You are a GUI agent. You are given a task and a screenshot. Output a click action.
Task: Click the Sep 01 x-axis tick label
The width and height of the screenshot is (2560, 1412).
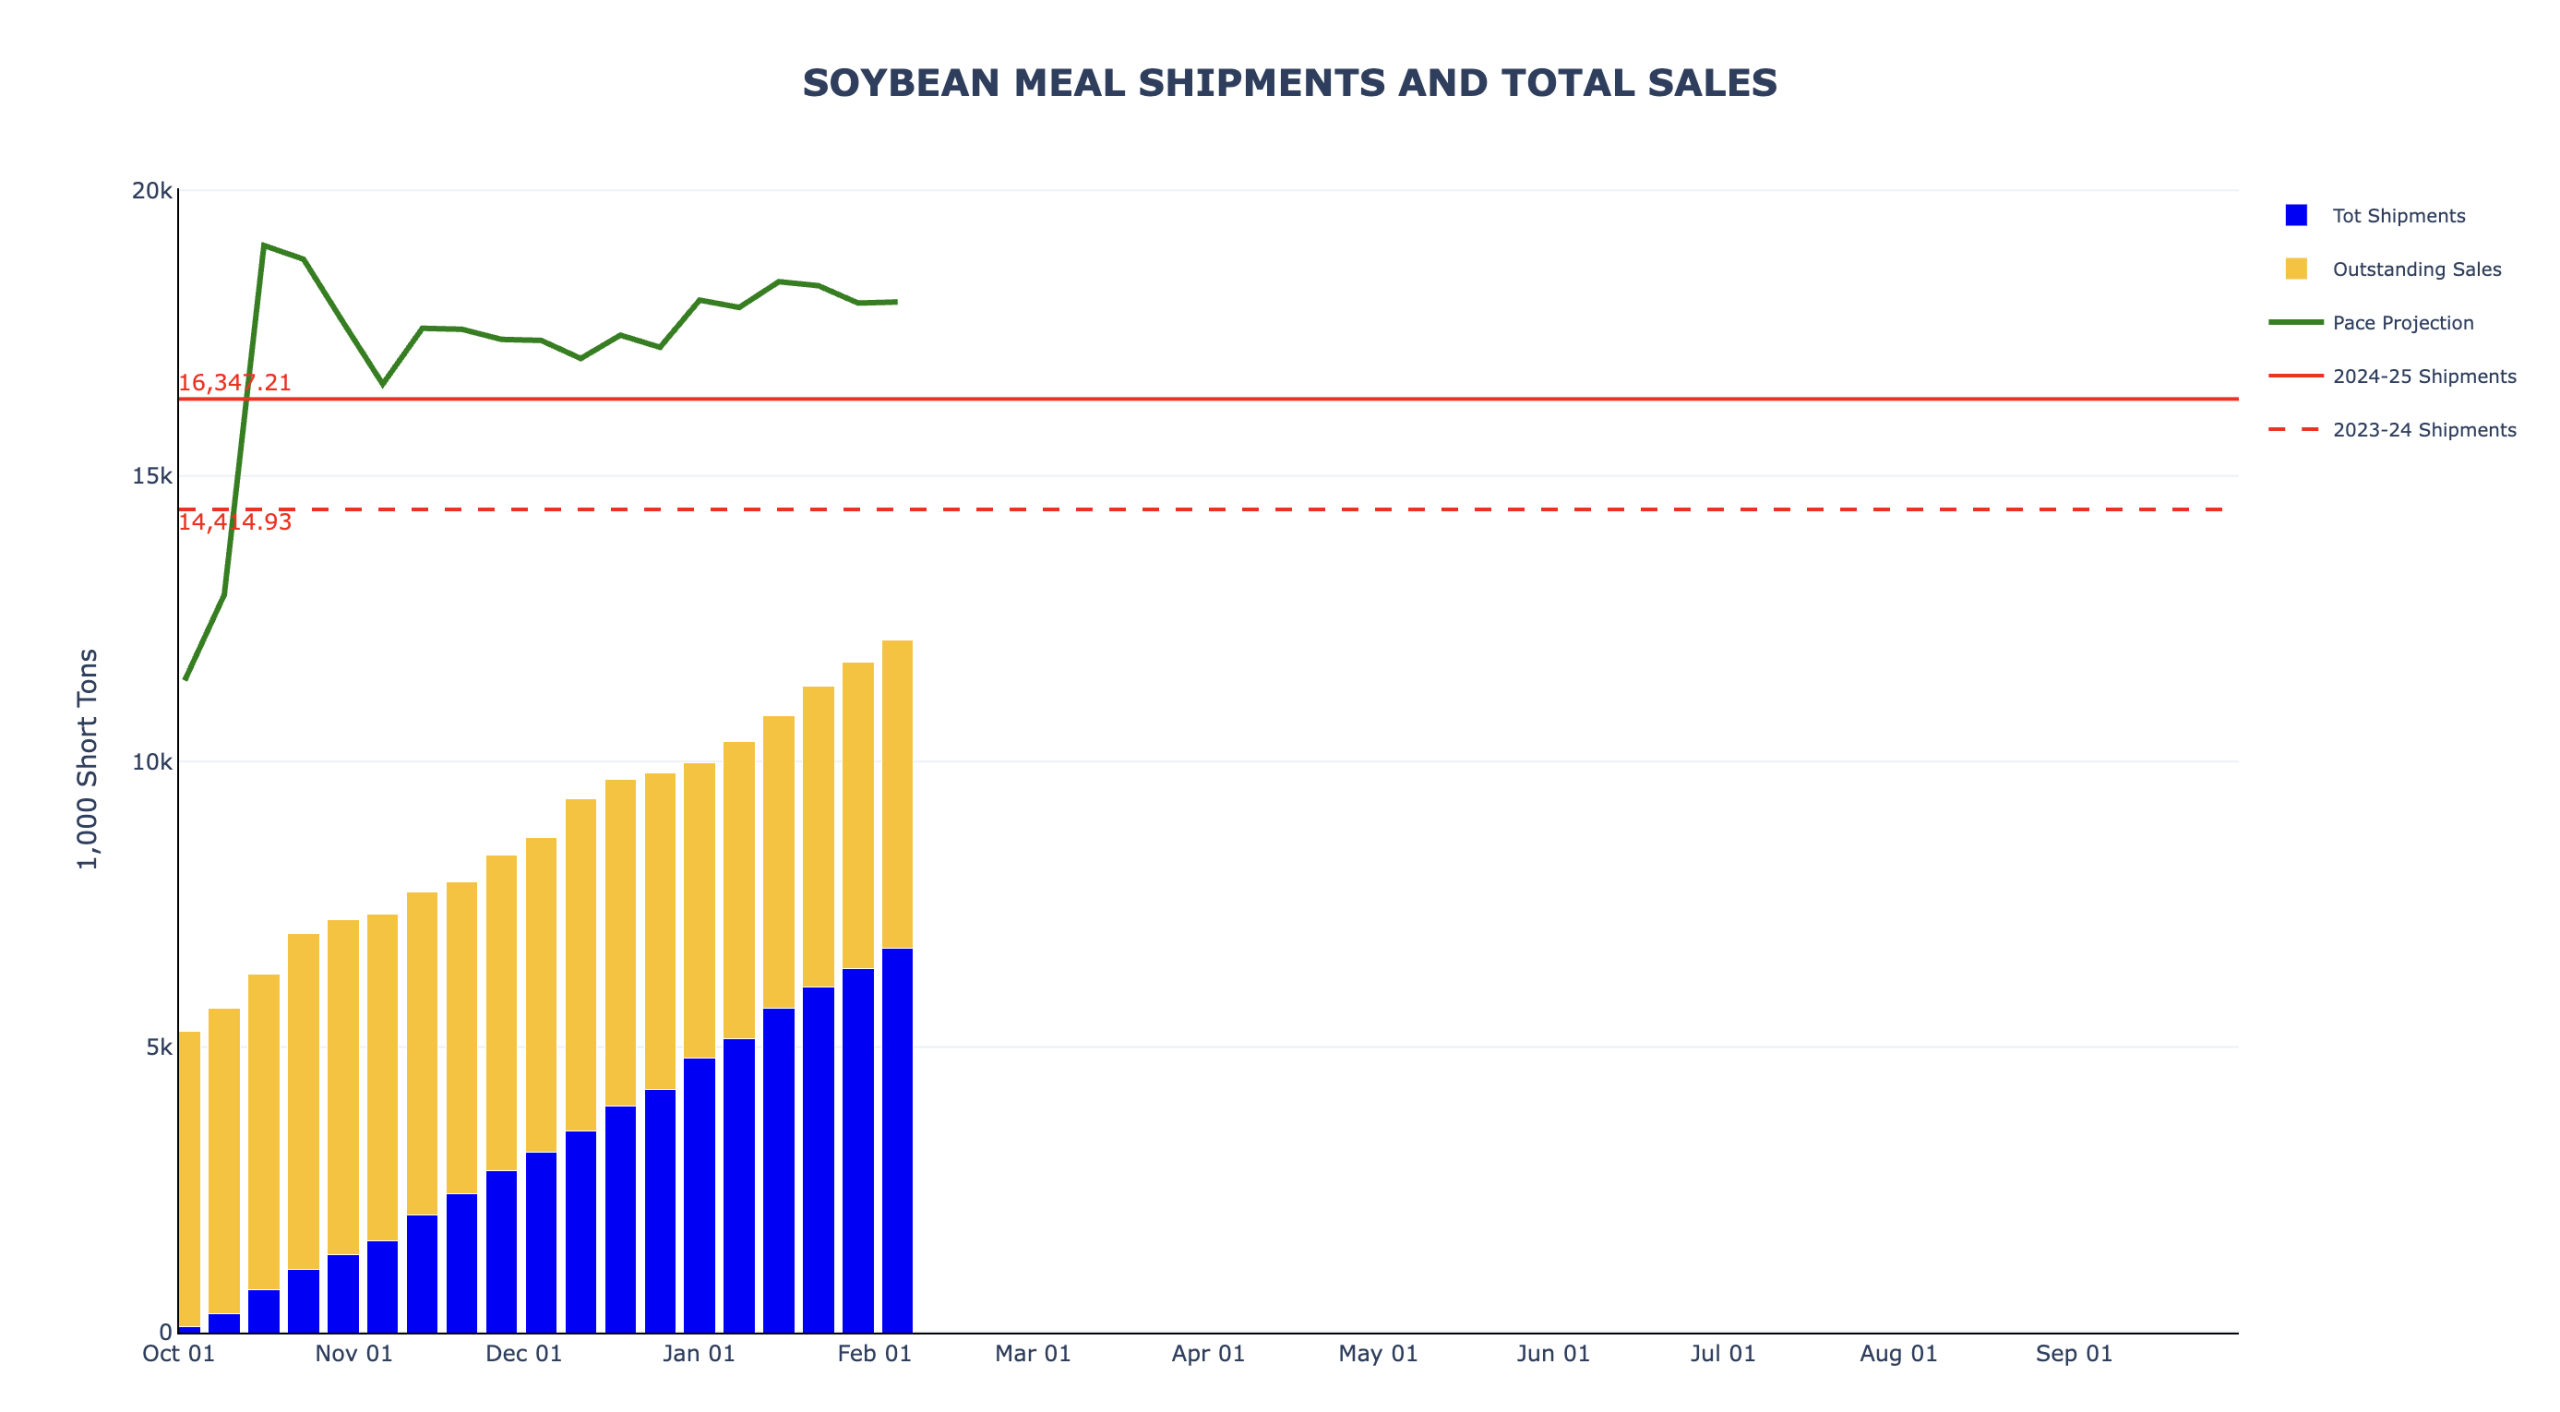(x=2073, y=1353)
